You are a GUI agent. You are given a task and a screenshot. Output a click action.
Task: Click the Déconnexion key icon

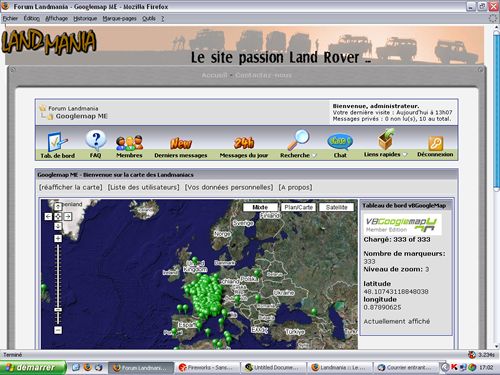coord(435,144)
